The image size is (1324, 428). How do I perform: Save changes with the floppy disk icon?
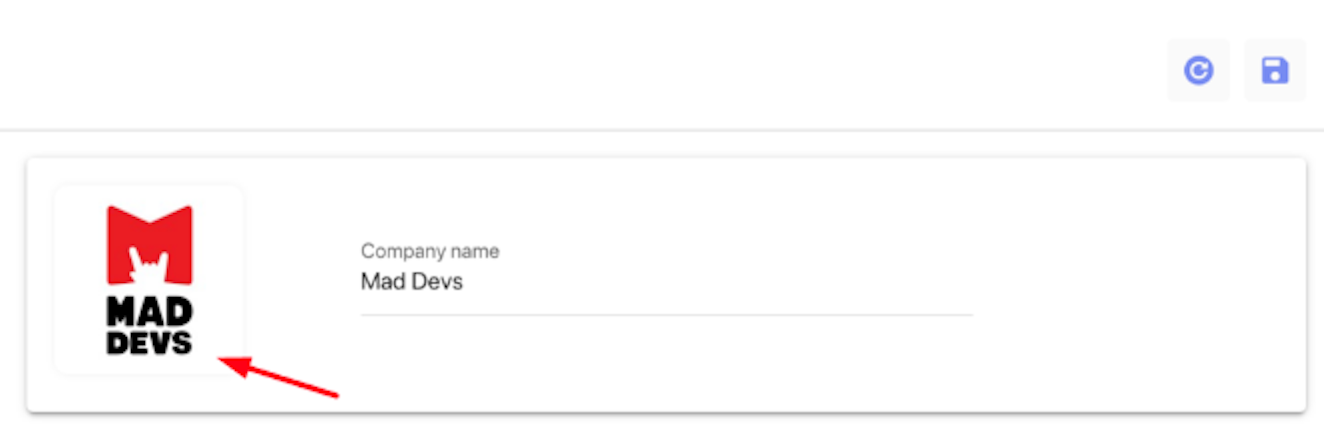click(1275, 71)
